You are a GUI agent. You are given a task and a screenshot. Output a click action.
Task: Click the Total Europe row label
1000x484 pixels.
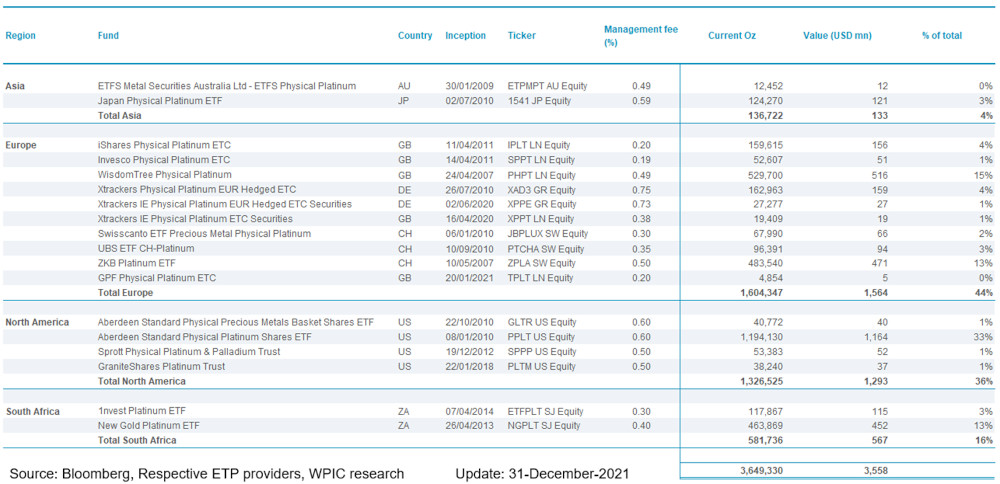[x=125, y=293]
